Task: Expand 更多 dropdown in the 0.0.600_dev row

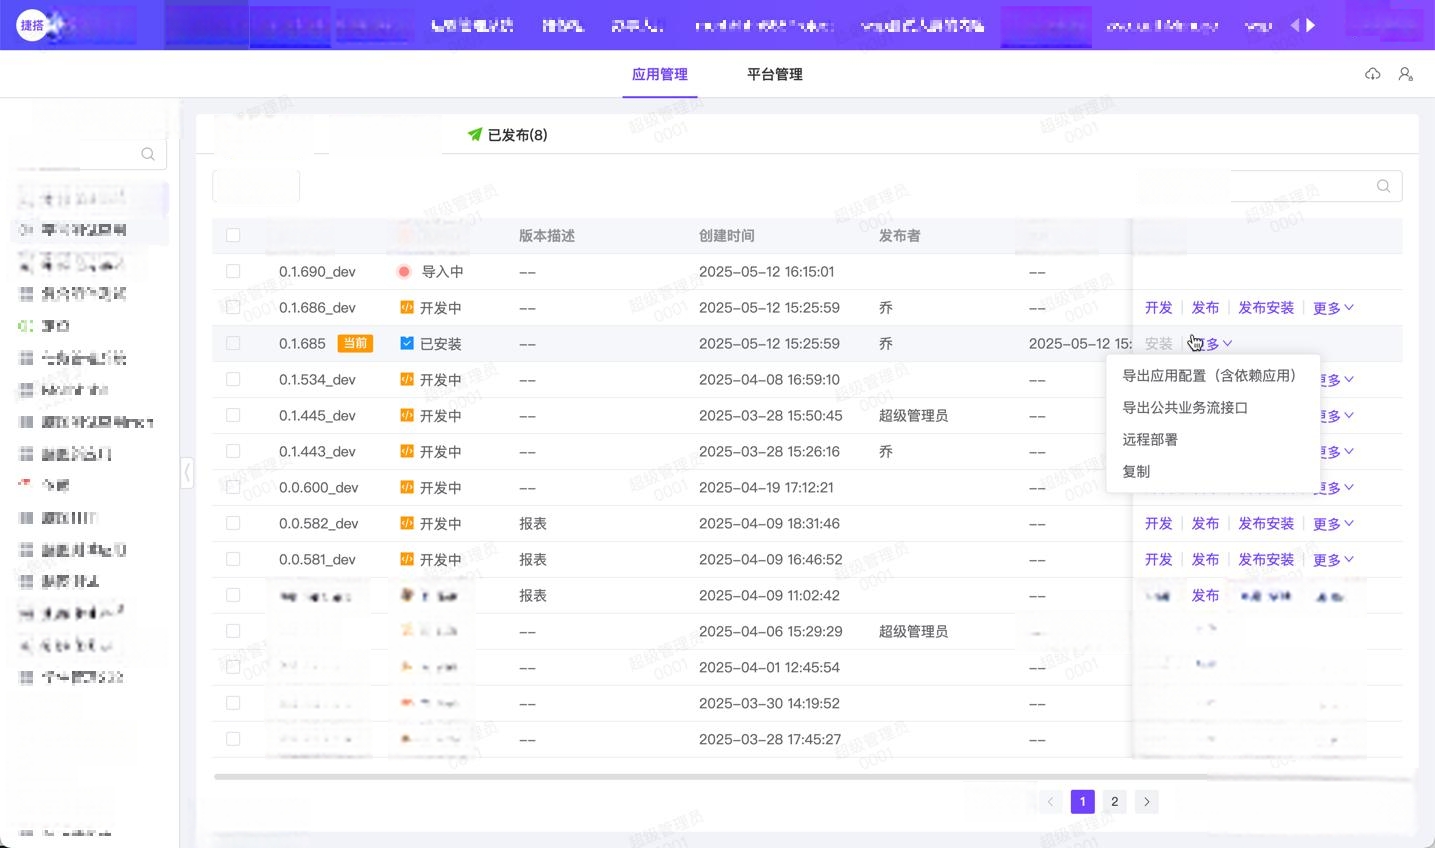Action: coord(1337,488)
